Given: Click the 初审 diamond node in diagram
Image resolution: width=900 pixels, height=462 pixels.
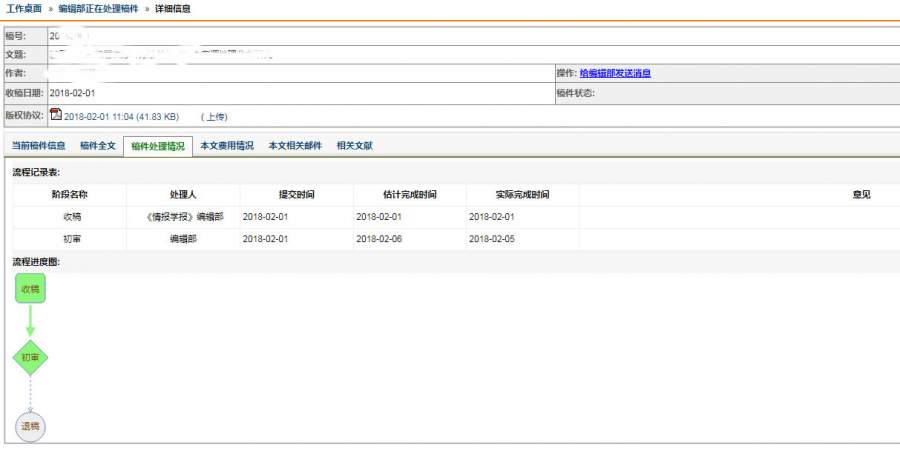Looking at the screenshot, I should [x=30, y=358].
